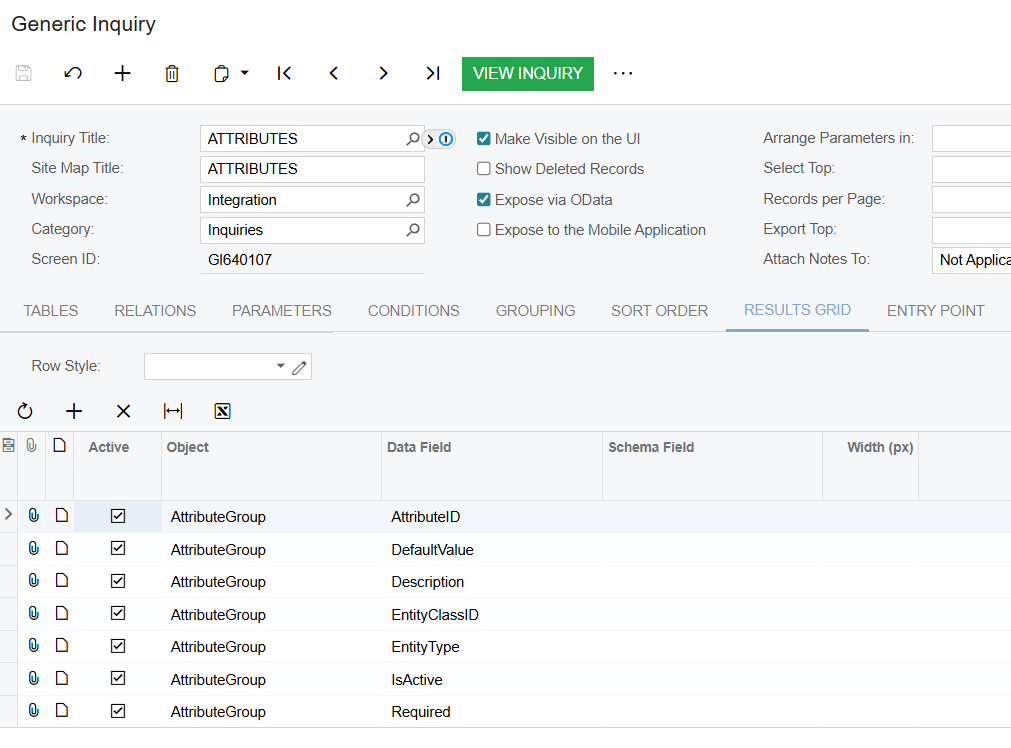1011x748 pixels.
Task: Enable Show Deleted Records checkbox
Action: (x=484, y=169)
